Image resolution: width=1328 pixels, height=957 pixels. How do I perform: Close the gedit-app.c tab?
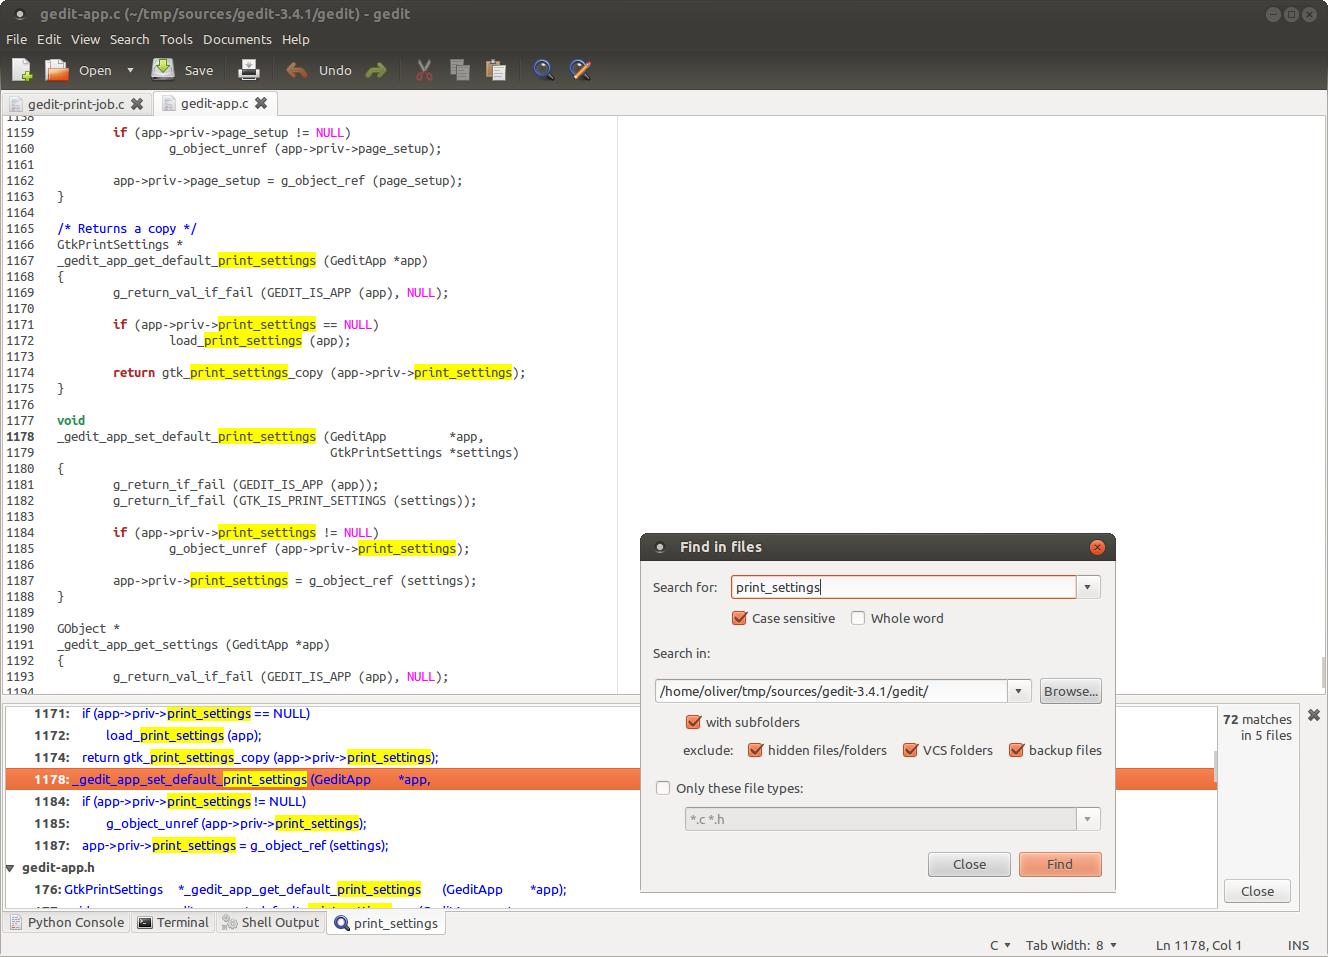(x=261, y=103)
